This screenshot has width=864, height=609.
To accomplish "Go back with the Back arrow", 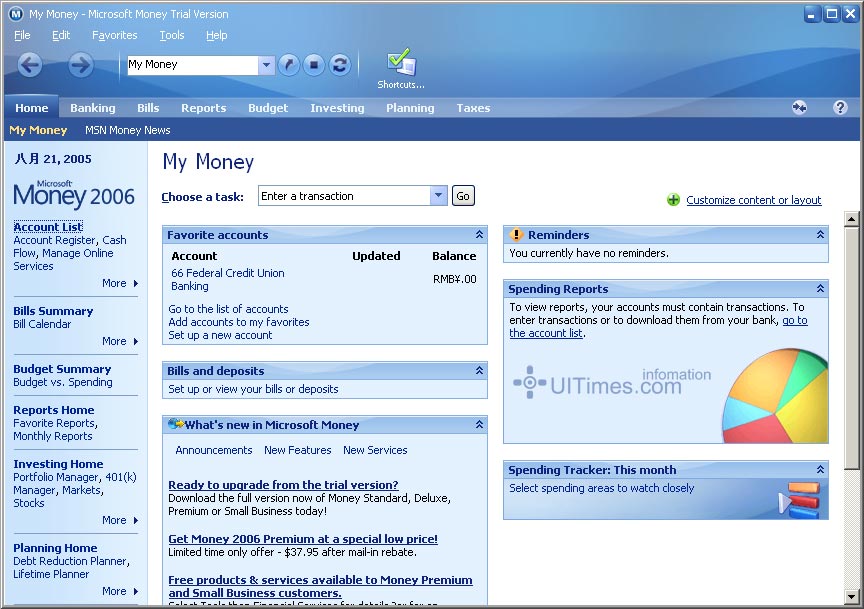I will click(30, 65).
